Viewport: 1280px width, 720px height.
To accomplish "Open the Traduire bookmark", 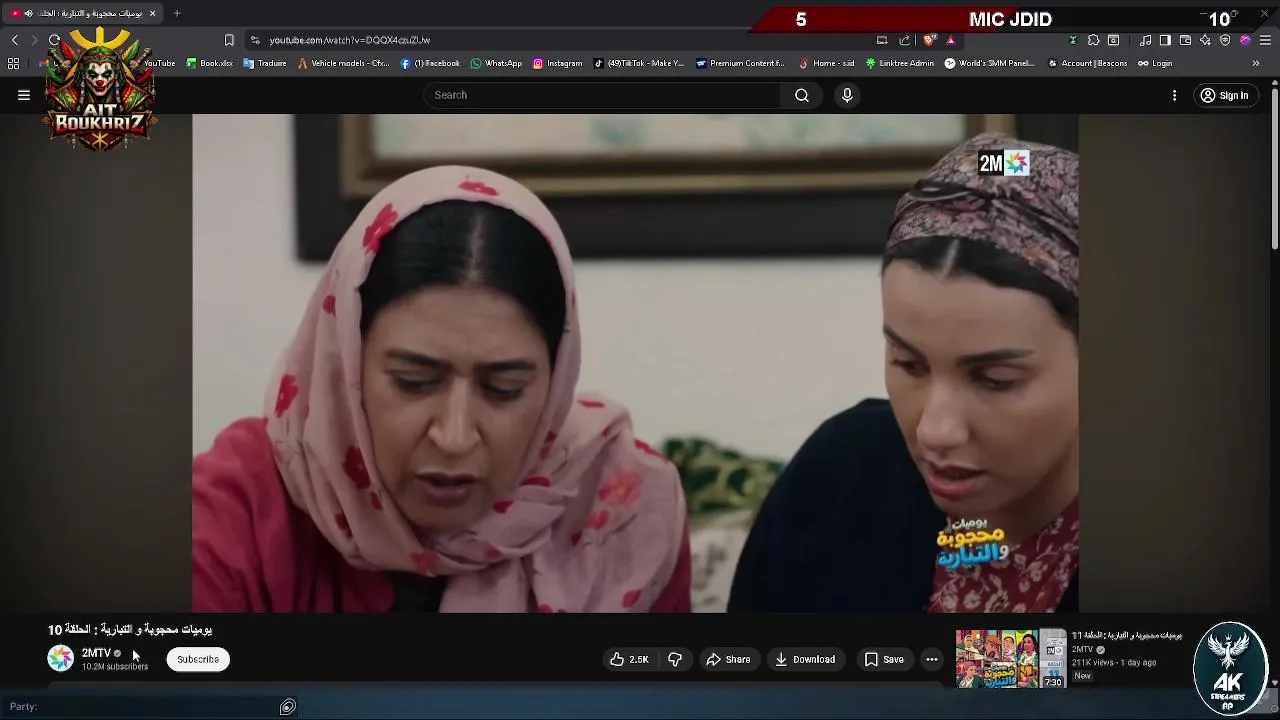I will (x=265, y=63).
